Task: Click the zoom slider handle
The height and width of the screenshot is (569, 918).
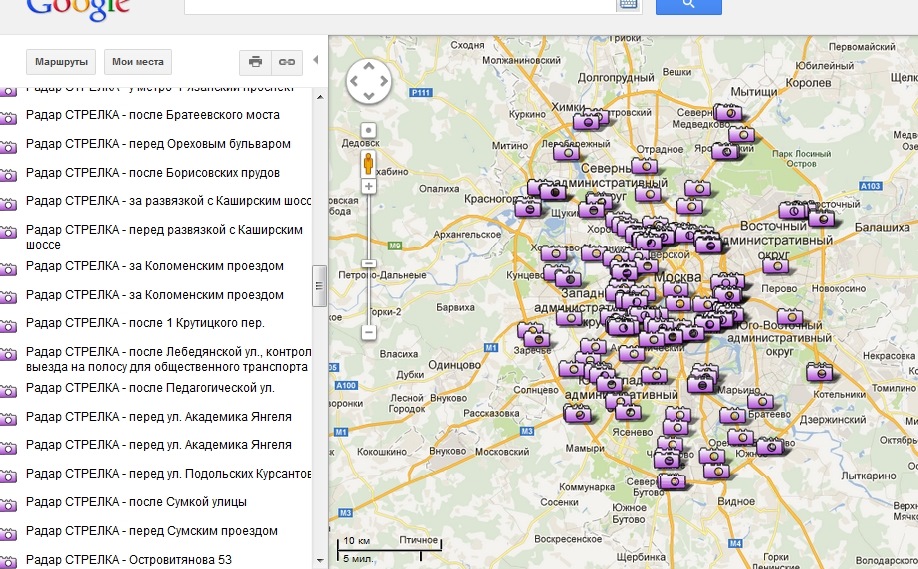Action: click(x=368, y=263)
